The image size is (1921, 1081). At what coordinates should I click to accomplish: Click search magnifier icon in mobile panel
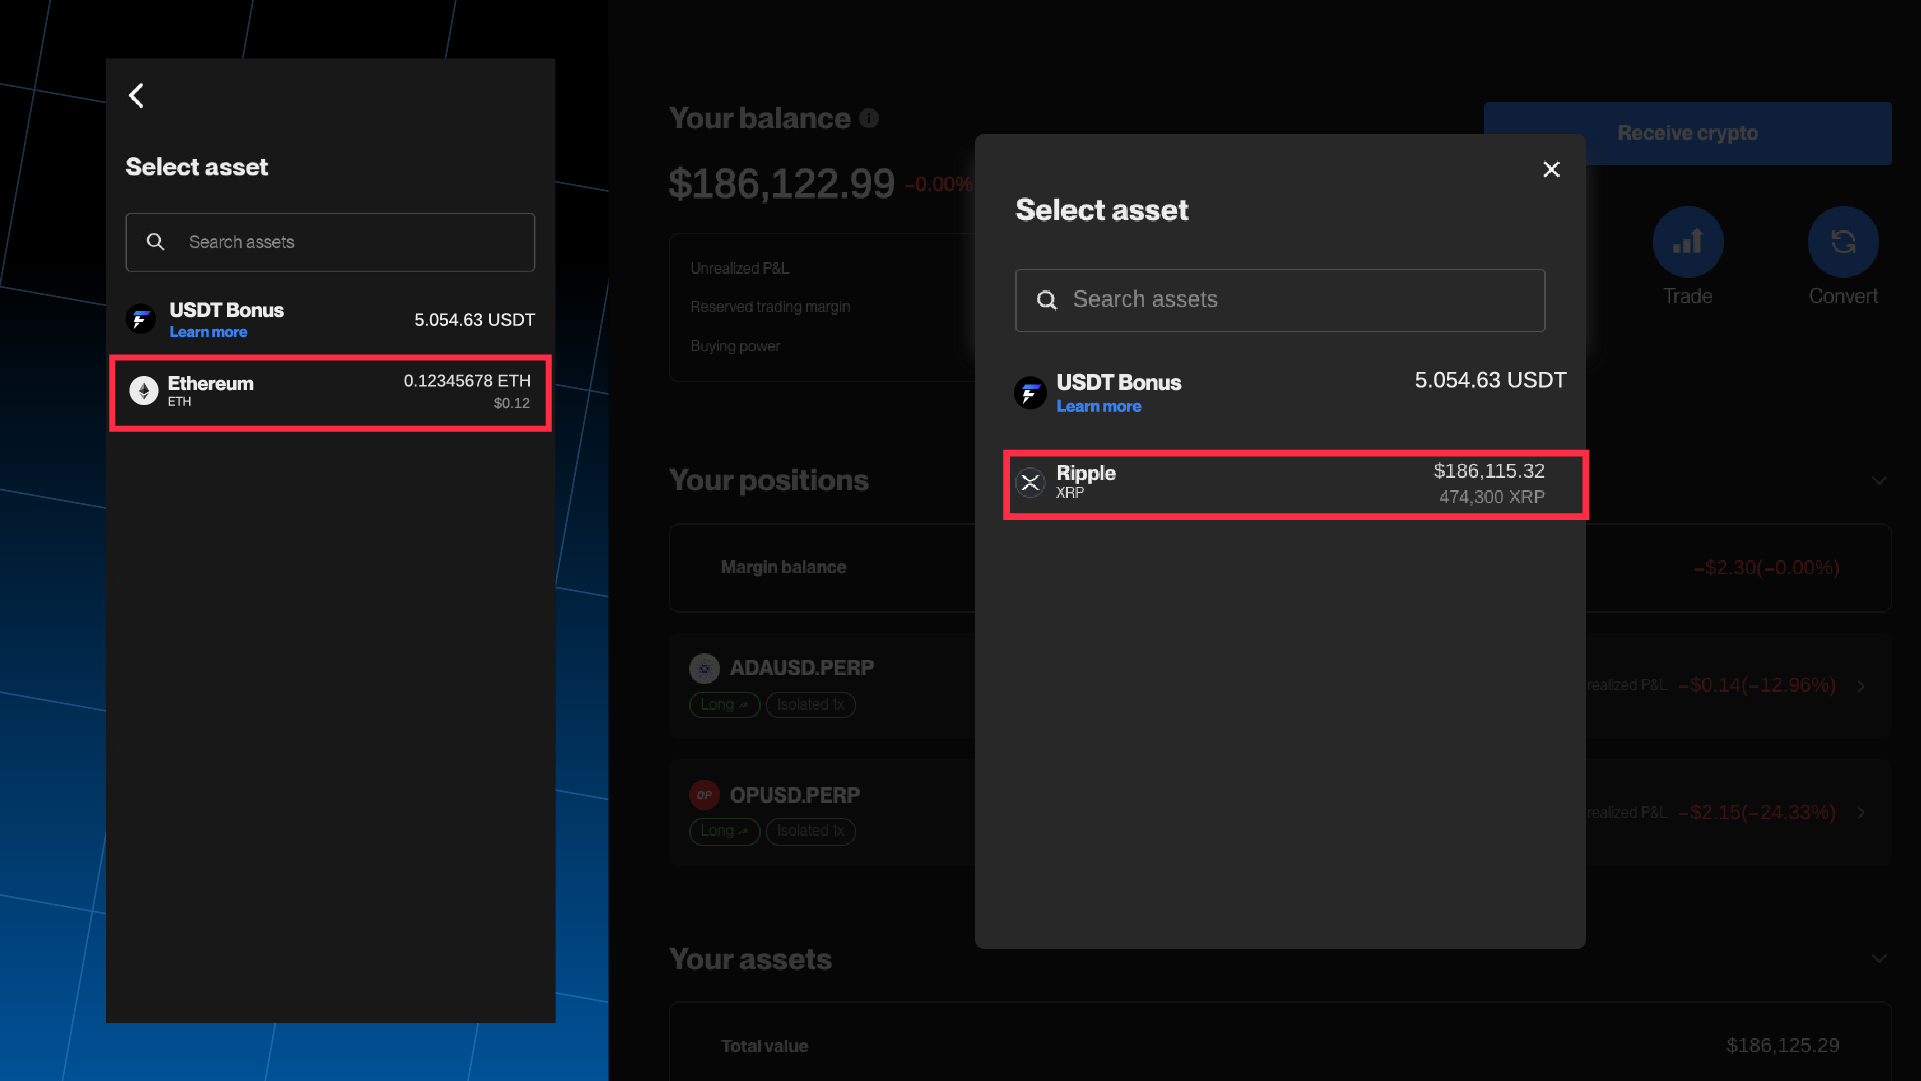[x=155, y=242]
